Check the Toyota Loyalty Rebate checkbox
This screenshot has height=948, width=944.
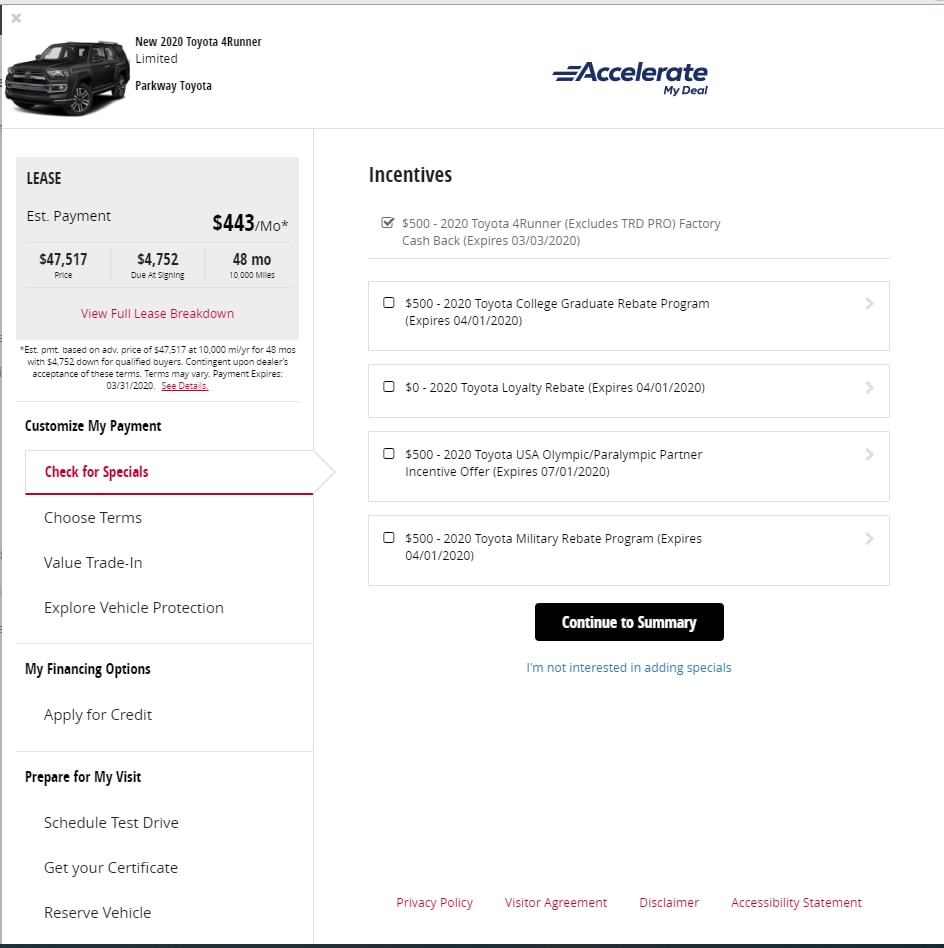[x=389, y=387]
